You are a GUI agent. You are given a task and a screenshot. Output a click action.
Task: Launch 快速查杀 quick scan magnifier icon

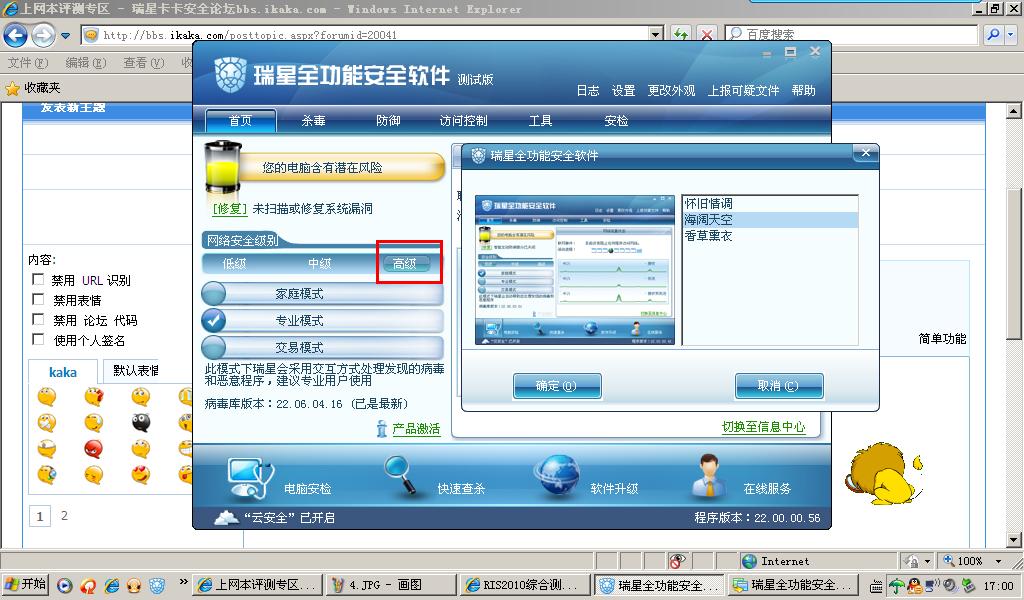click(400, 475)
